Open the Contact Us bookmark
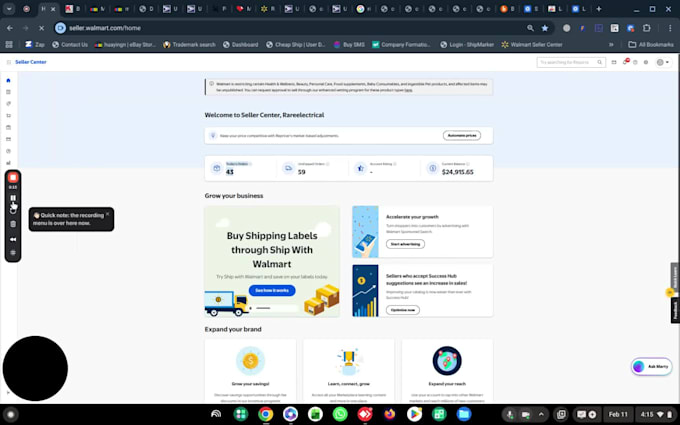This screenshot has height=425, width=680. tap(70, 44)
